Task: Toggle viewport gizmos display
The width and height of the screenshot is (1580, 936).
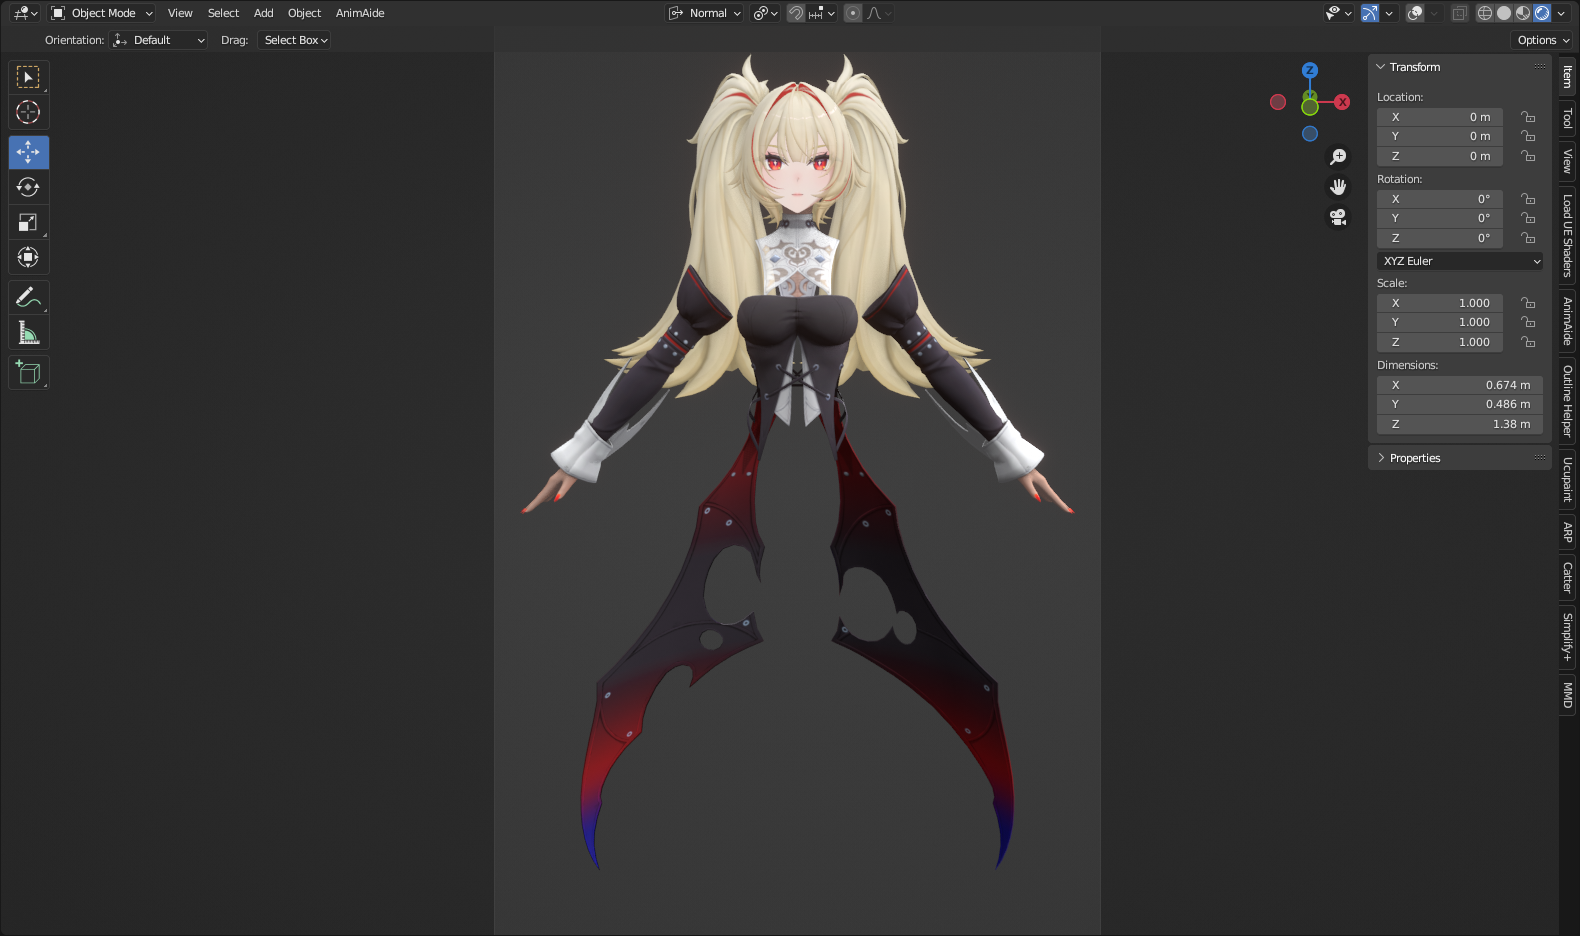Action: (x=1370, y=13)
